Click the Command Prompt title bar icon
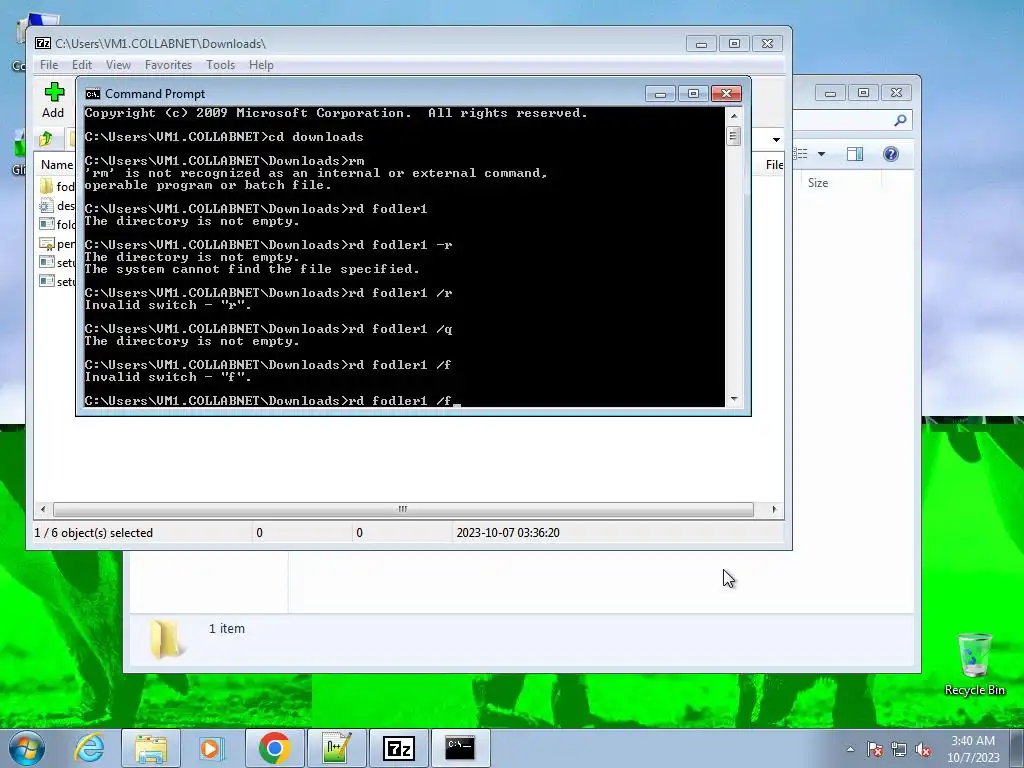The height and width of the screenshot is (768, 1024). (x=93, y=94)
